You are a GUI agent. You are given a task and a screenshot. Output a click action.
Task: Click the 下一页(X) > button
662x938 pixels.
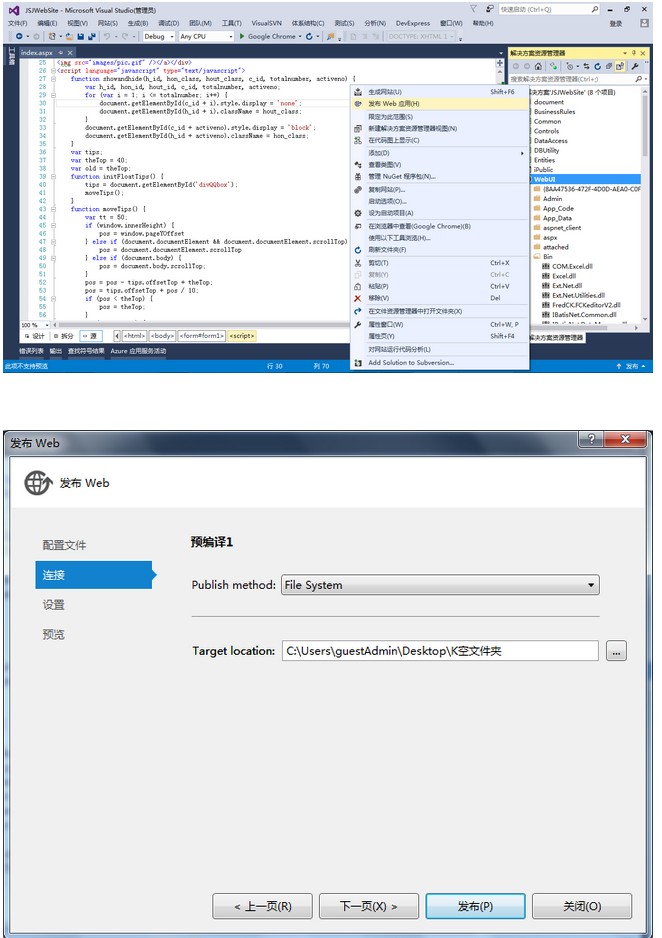[x=368, y=906]
